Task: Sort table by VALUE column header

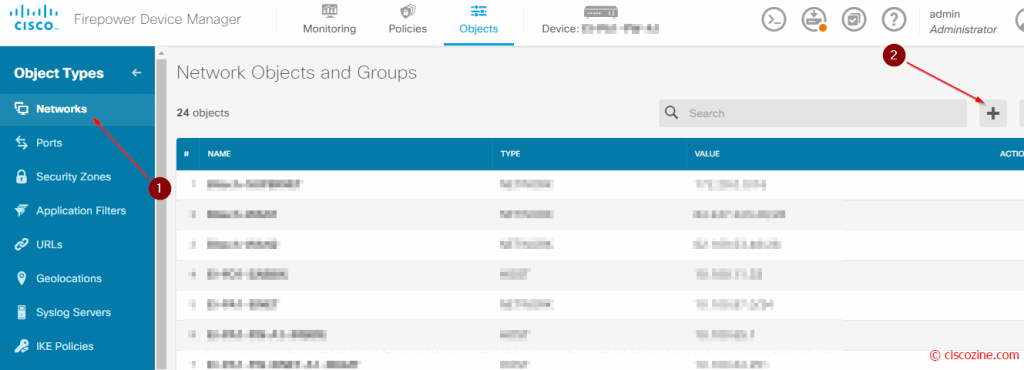Action: (x=707, y=154)
